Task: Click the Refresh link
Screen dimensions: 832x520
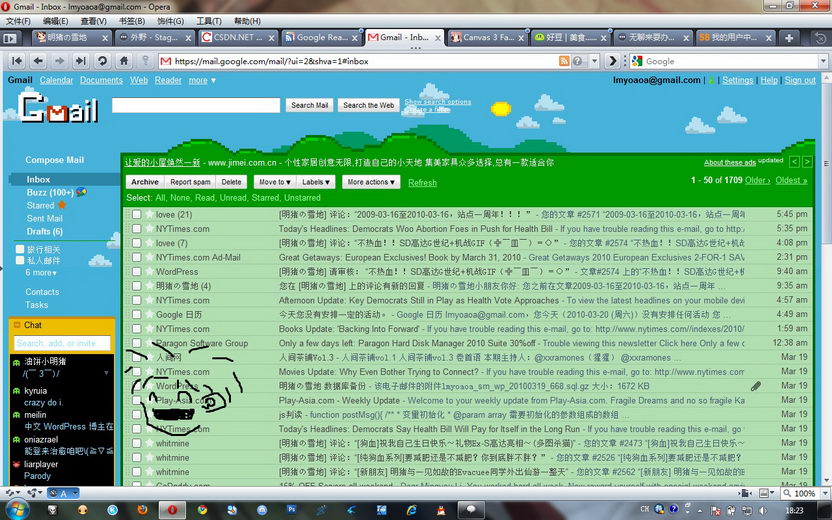Action: pos(422,183)
